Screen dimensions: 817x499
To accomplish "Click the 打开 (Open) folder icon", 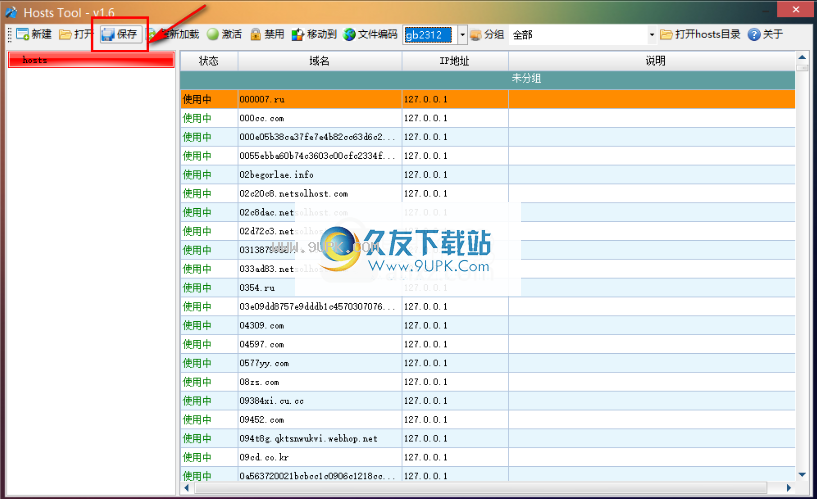I will (x=65, y=34).
